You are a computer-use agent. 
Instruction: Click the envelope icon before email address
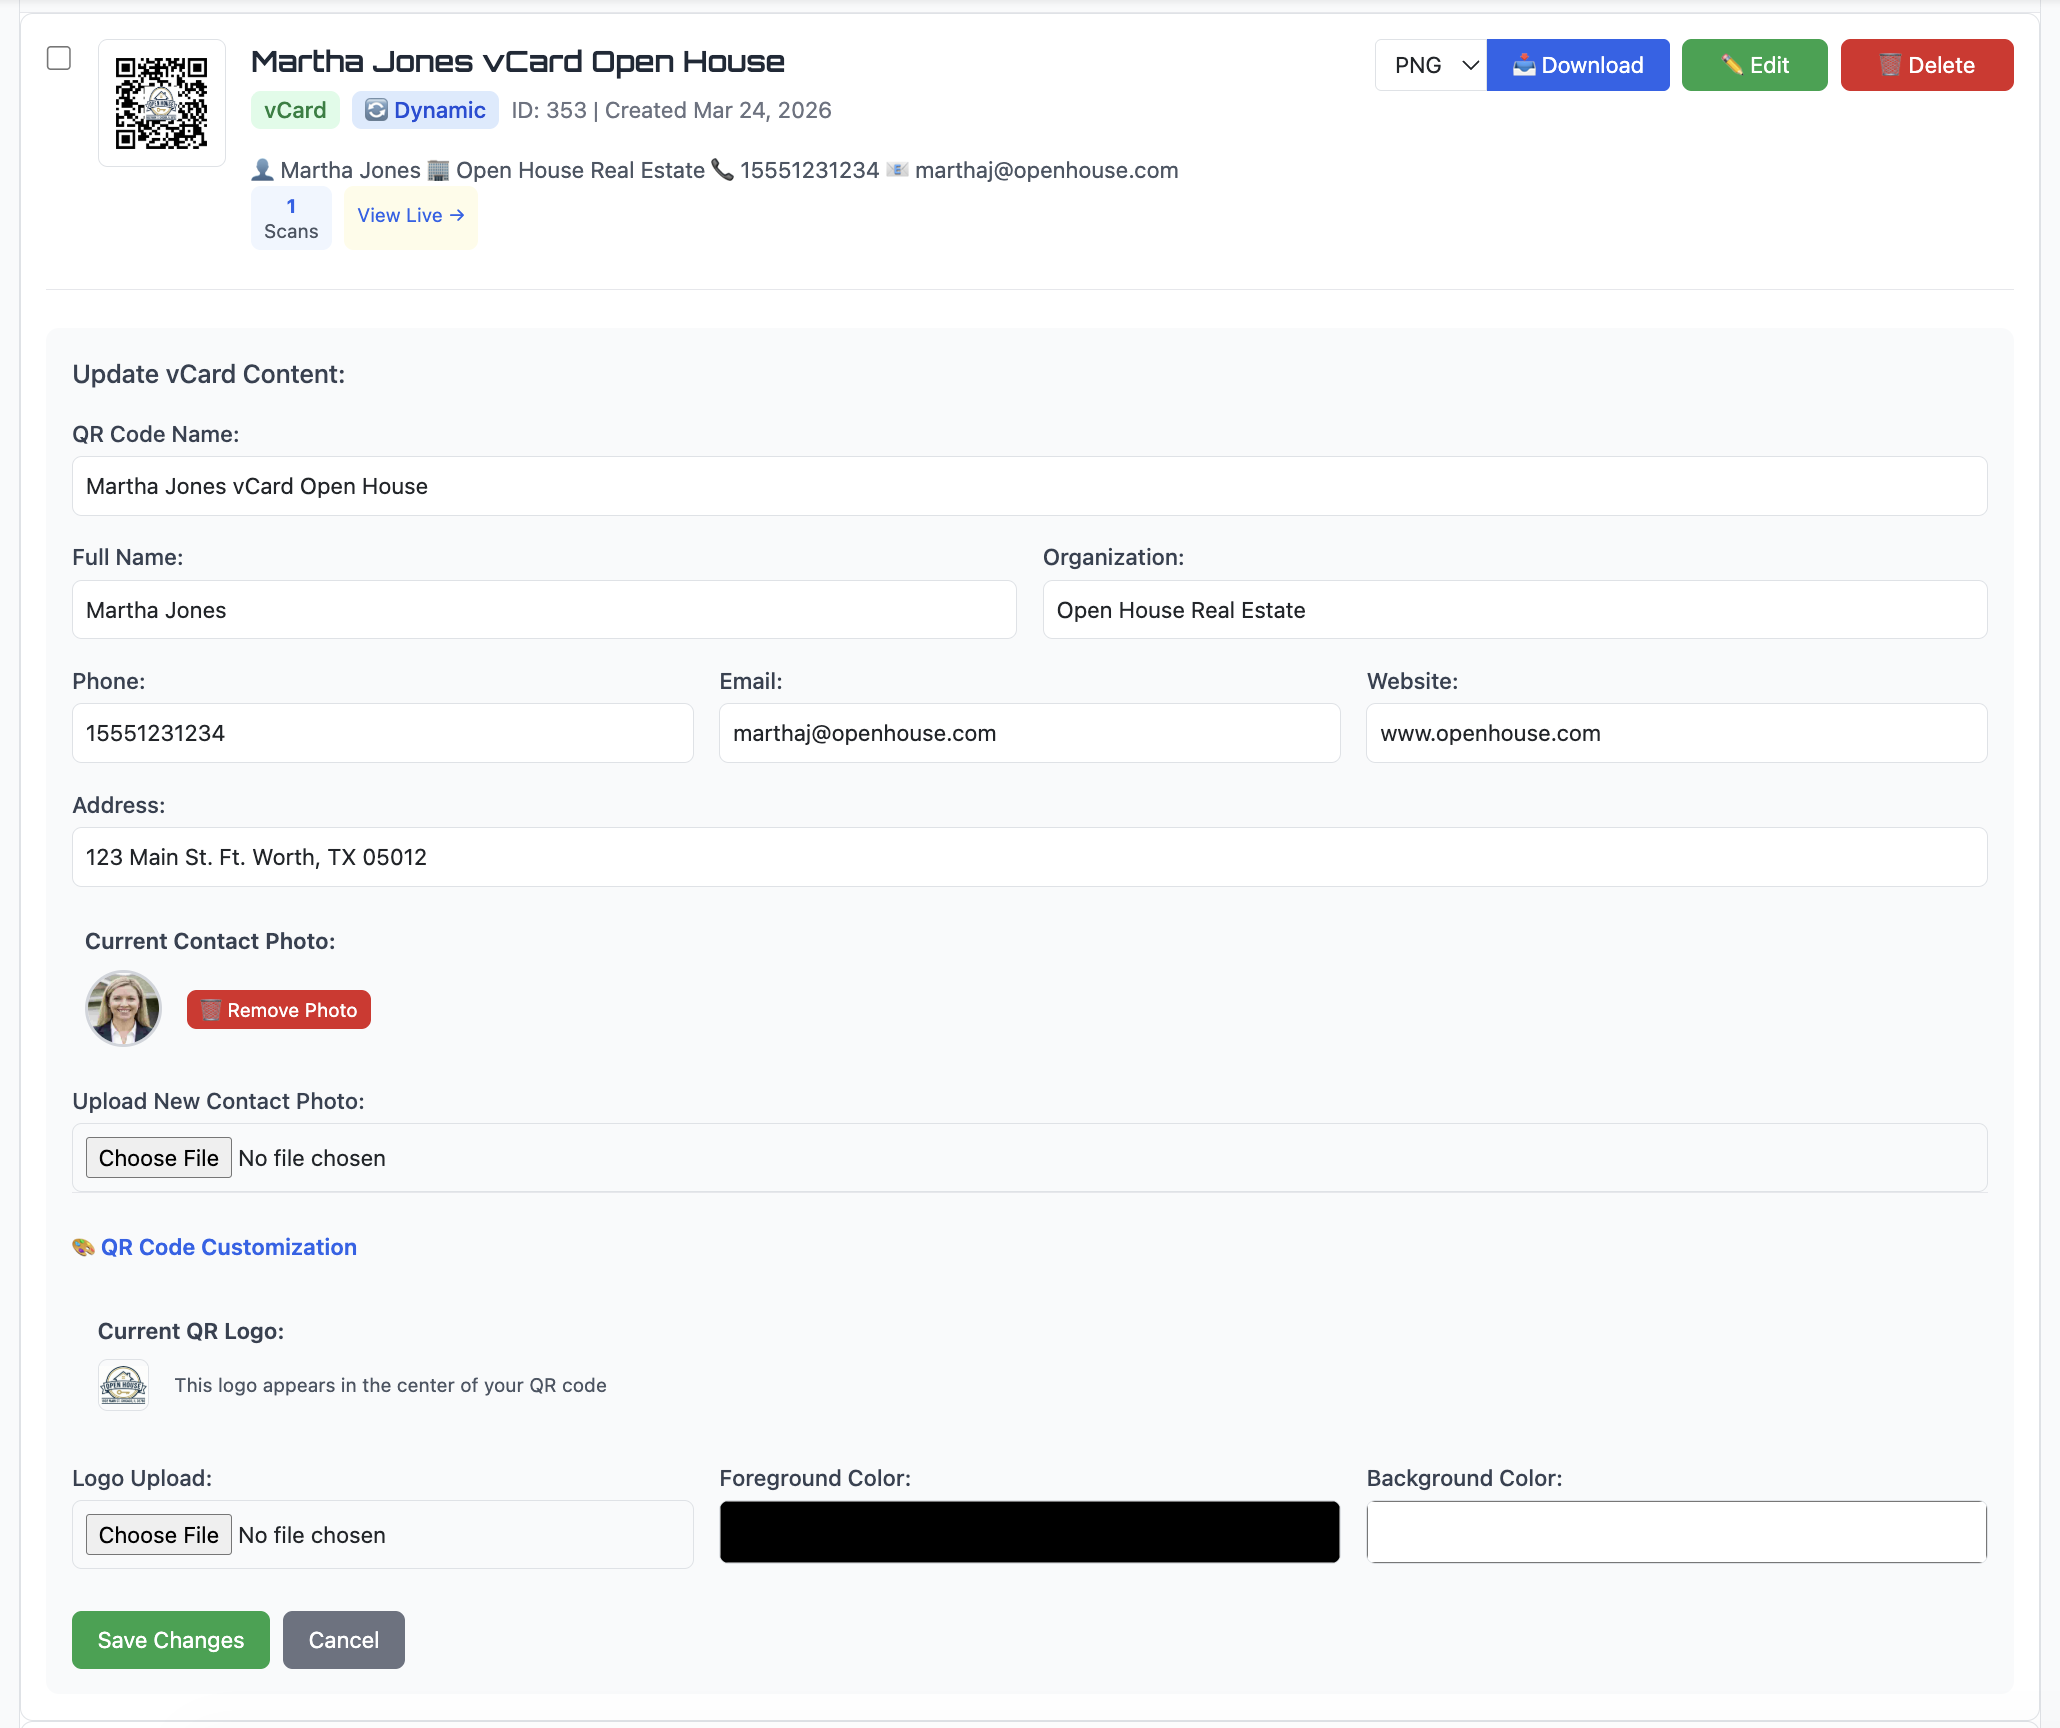coord(897,170)
